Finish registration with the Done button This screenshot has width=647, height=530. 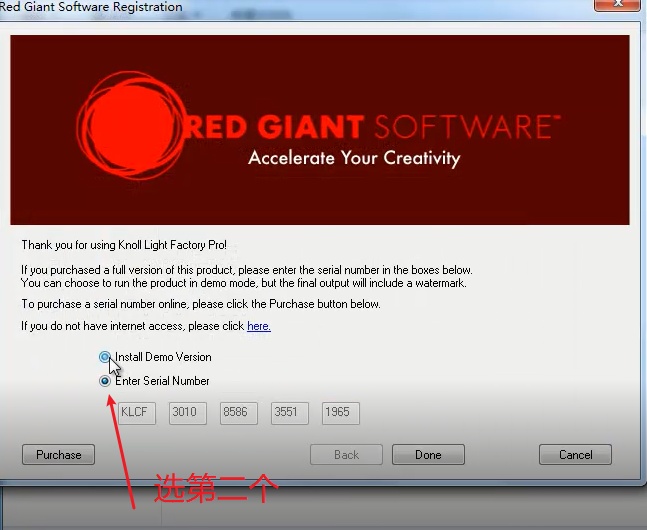click(428, 454)
